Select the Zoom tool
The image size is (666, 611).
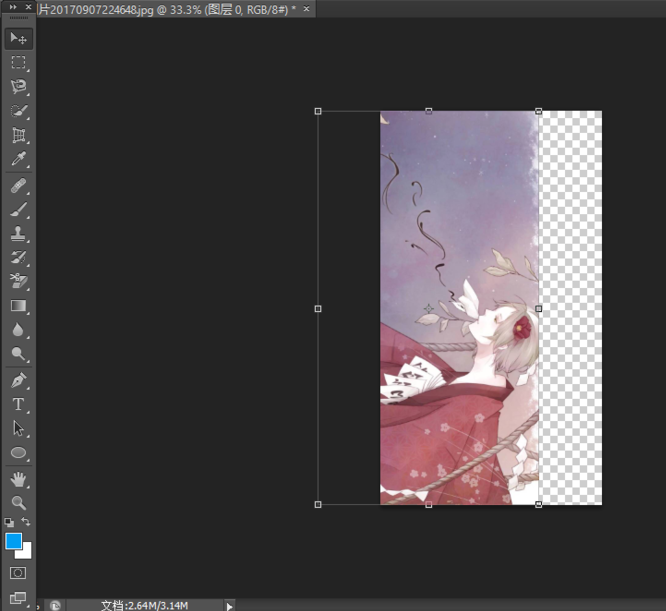coord(18,503)
